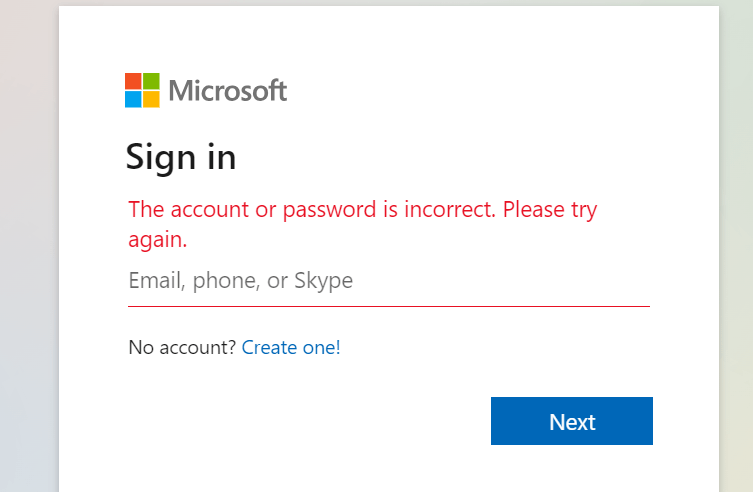Click the page background left of the card
The height and width of the screenshot is (492, 753).
click(x=28, y=250)
